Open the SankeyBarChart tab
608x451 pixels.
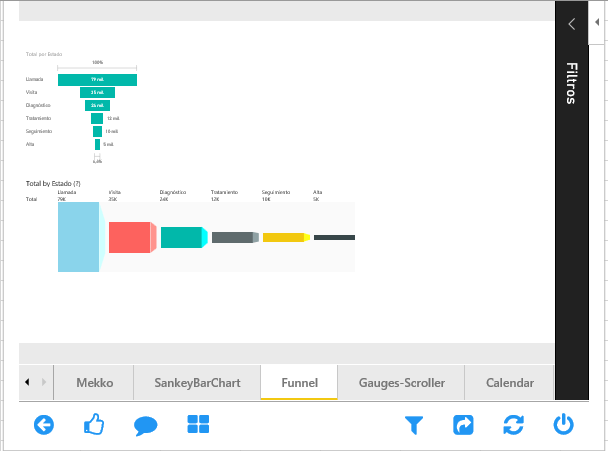[x=197, y=382]
